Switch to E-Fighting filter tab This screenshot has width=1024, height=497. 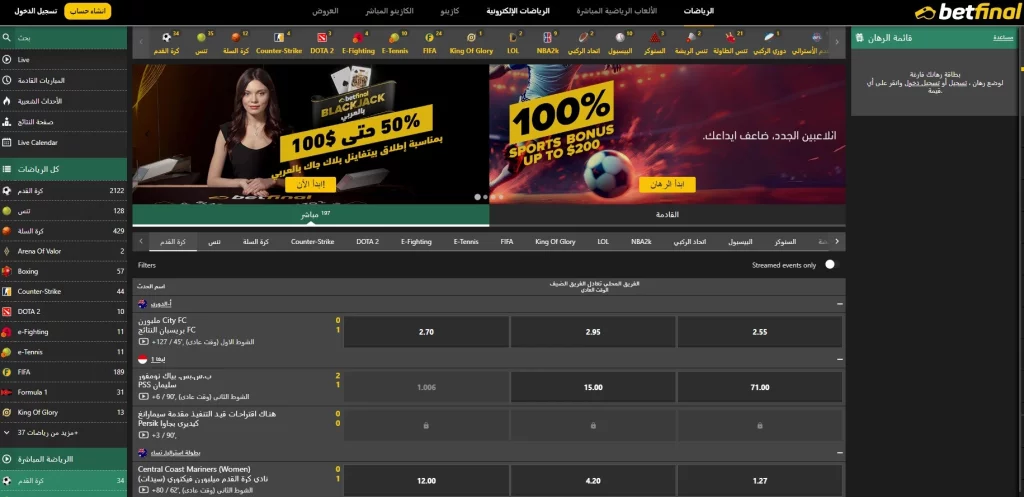click(x=416, y=242)
